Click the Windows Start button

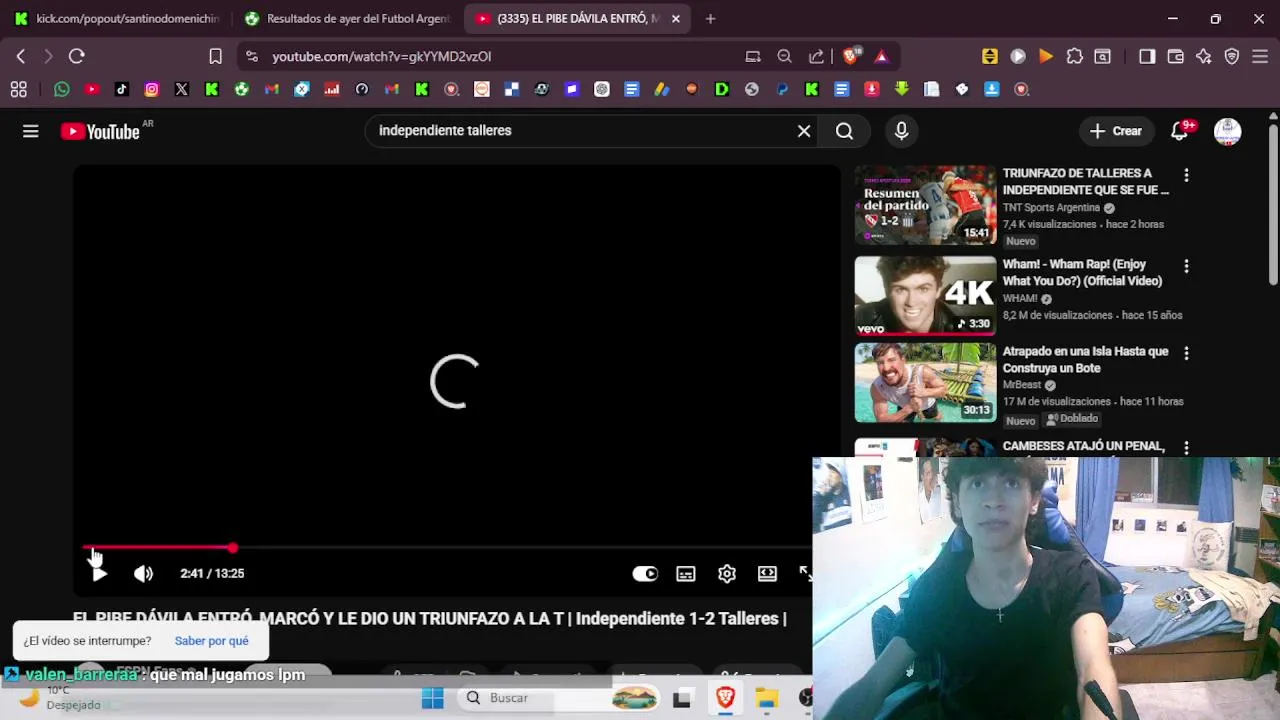pyautogui.click(x=433, y=698)
